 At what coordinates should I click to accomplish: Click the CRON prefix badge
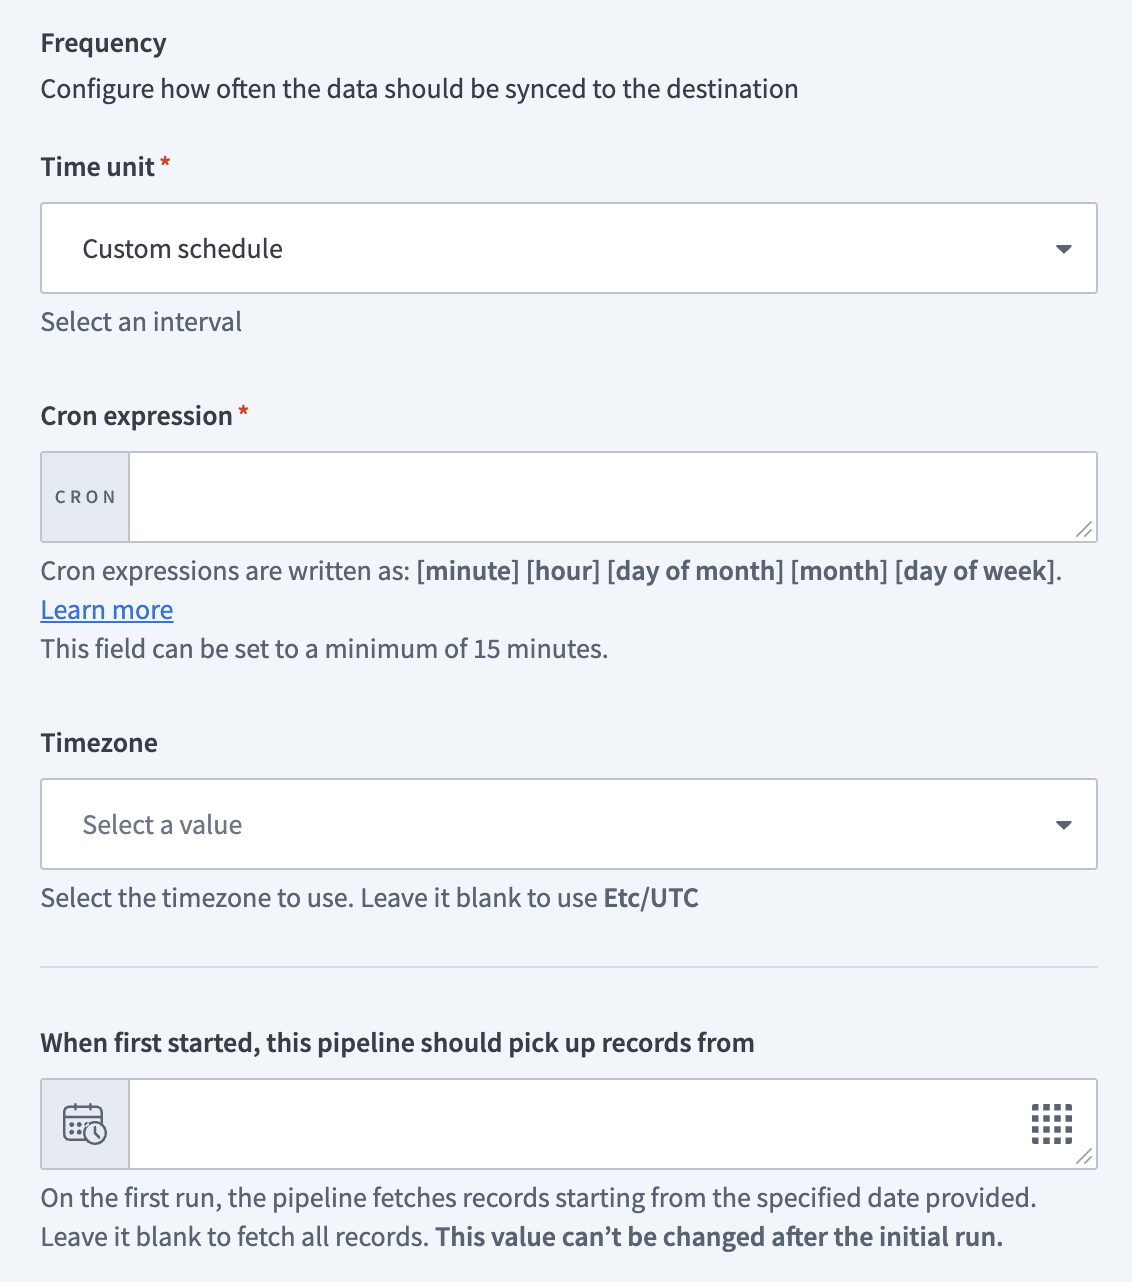85,497
